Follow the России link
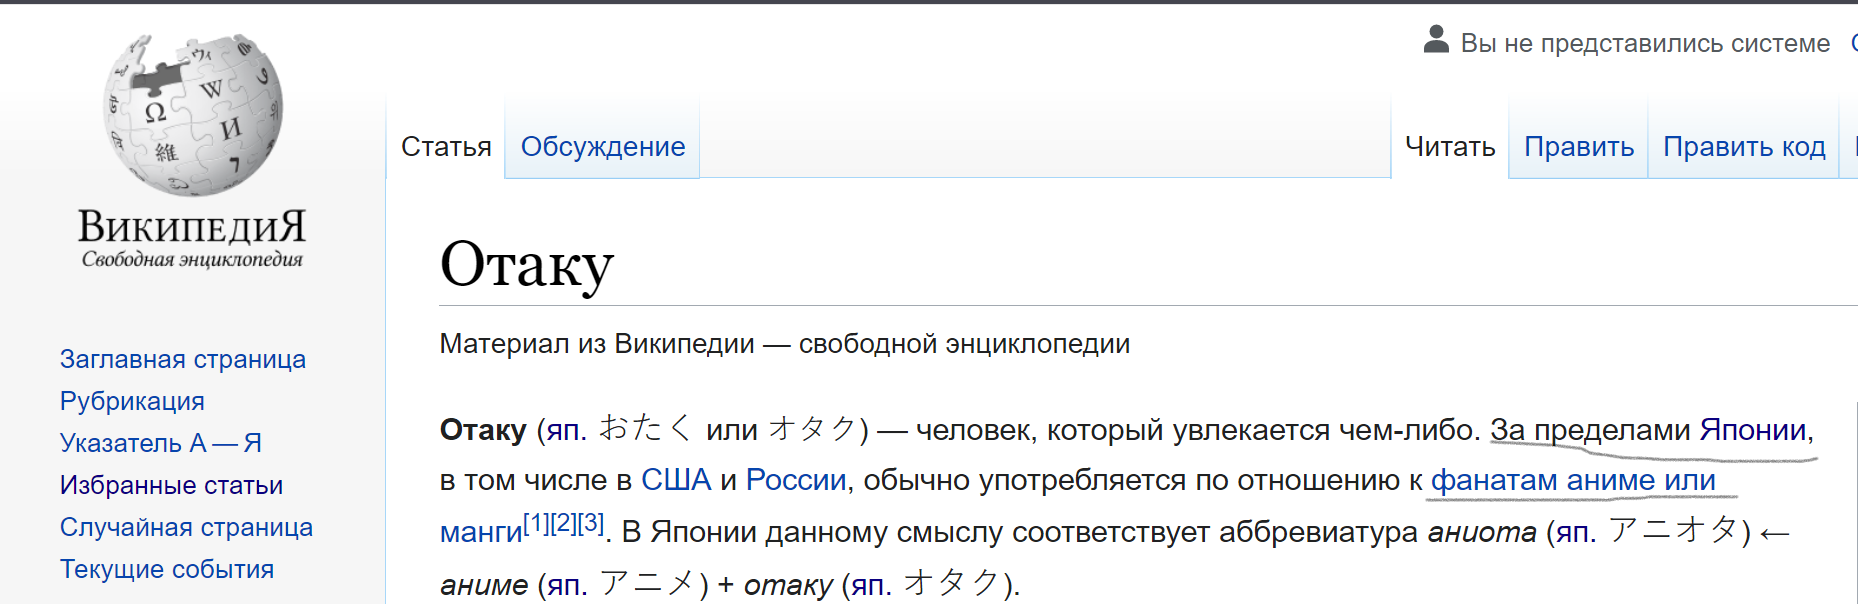 point(796,480)
